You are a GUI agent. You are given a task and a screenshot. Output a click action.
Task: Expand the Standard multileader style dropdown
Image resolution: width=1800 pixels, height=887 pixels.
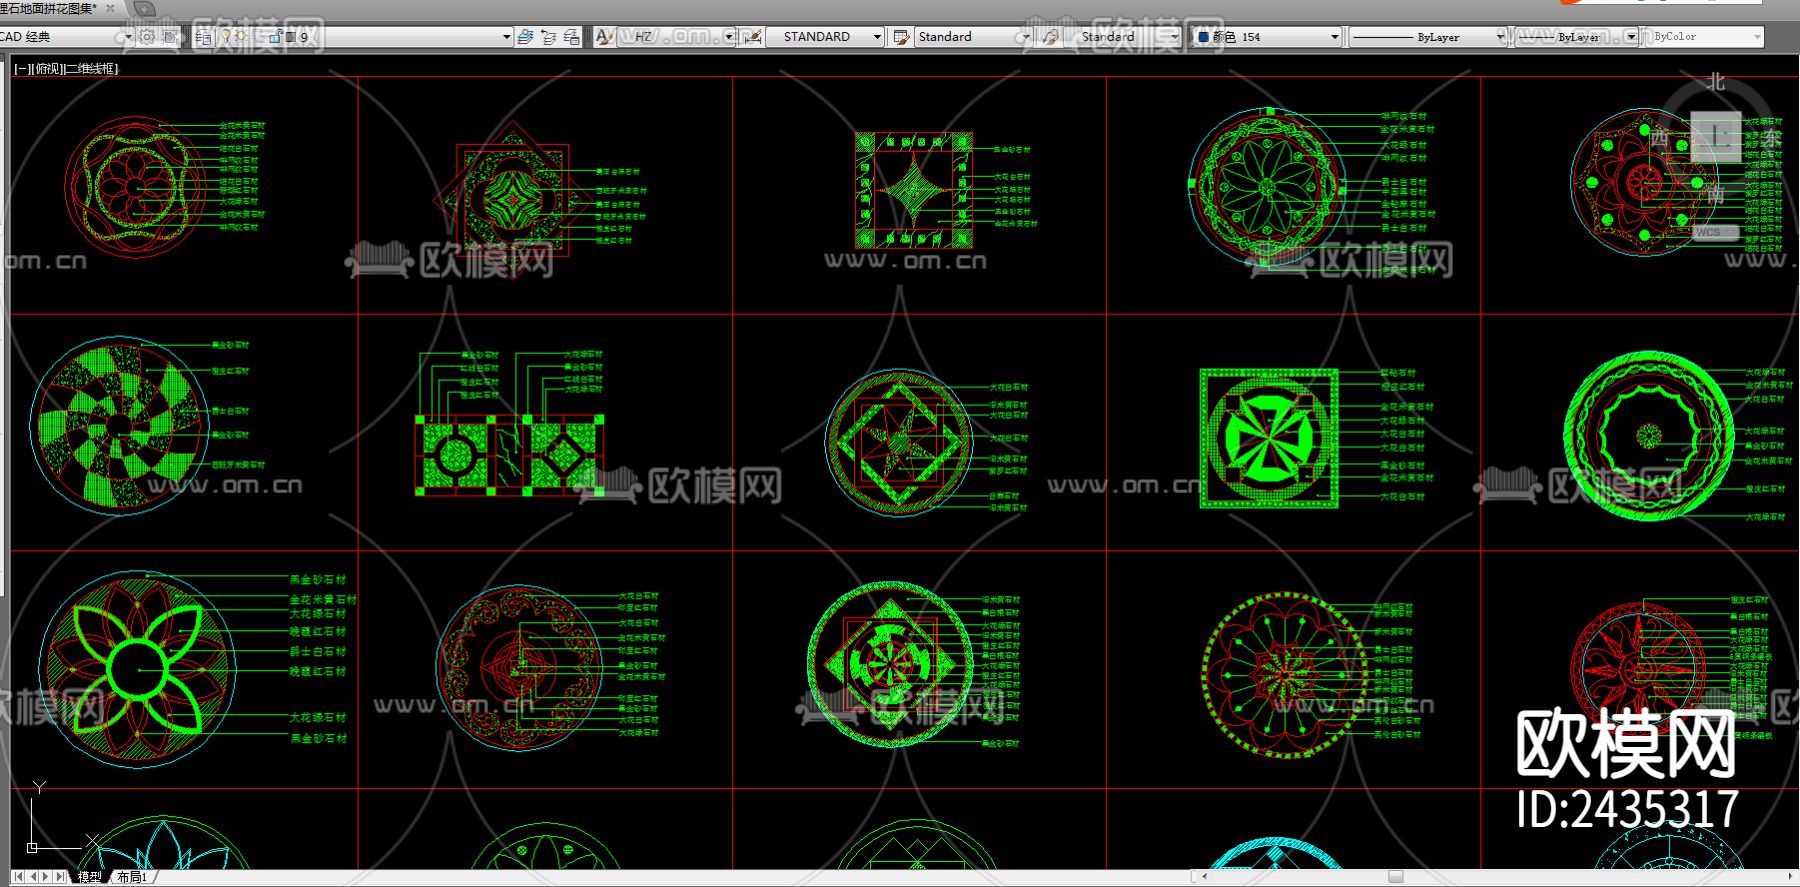tap(1174, 37)
